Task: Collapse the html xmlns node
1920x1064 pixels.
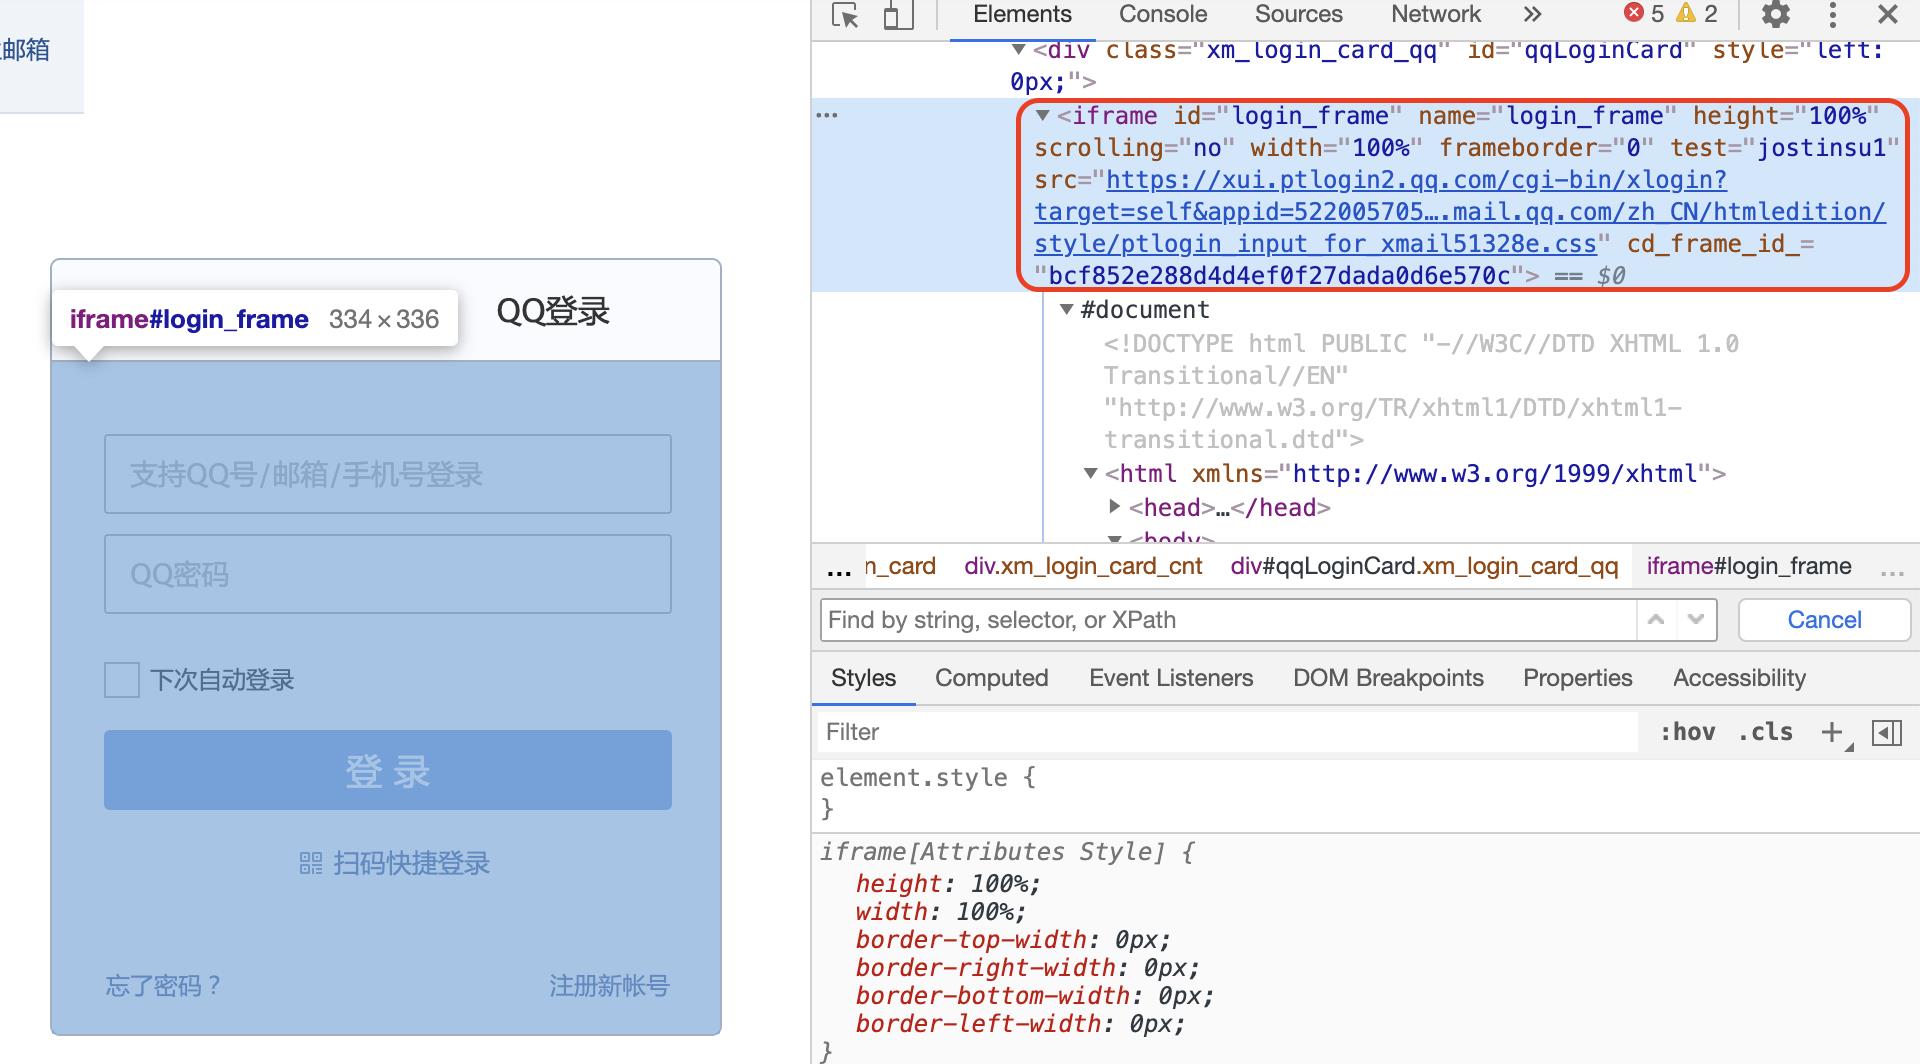Action: pyautogui.click(x=1091, y=473)
